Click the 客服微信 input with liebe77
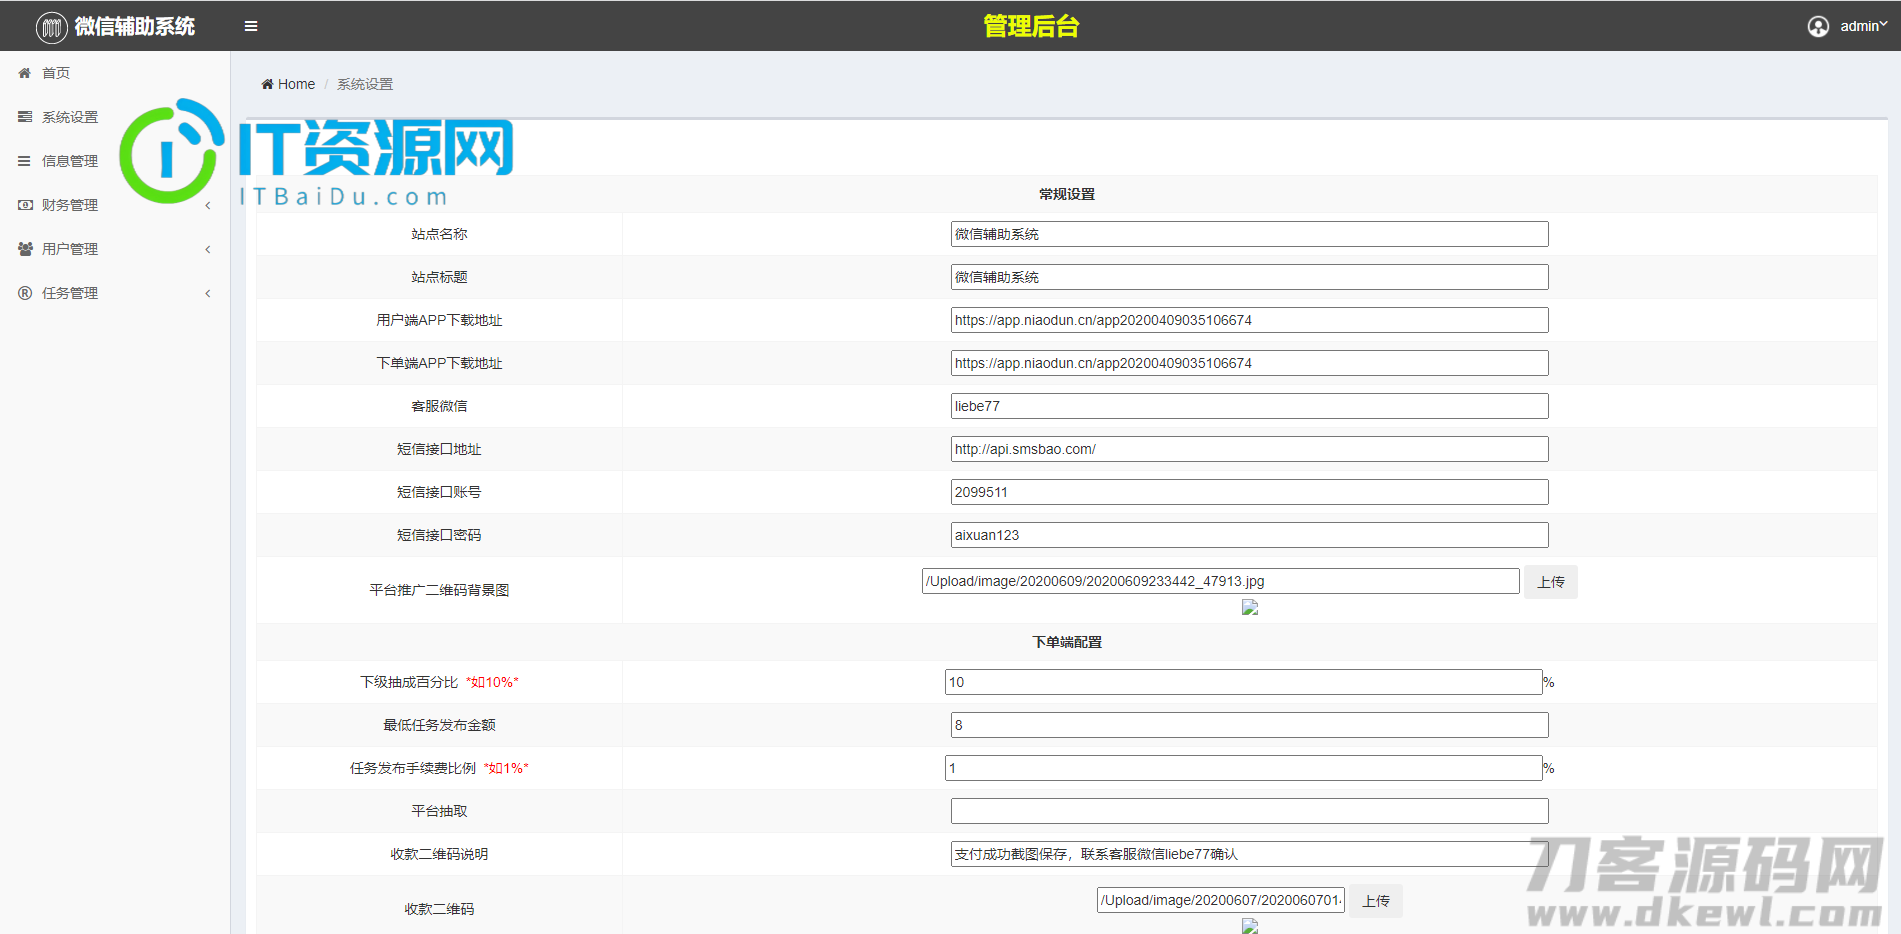 pos(1249,406)
